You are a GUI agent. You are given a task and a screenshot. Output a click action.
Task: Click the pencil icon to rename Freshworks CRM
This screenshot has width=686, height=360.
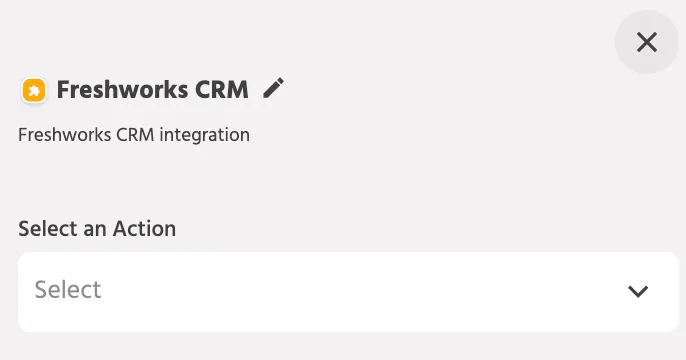tap(273, 88)
